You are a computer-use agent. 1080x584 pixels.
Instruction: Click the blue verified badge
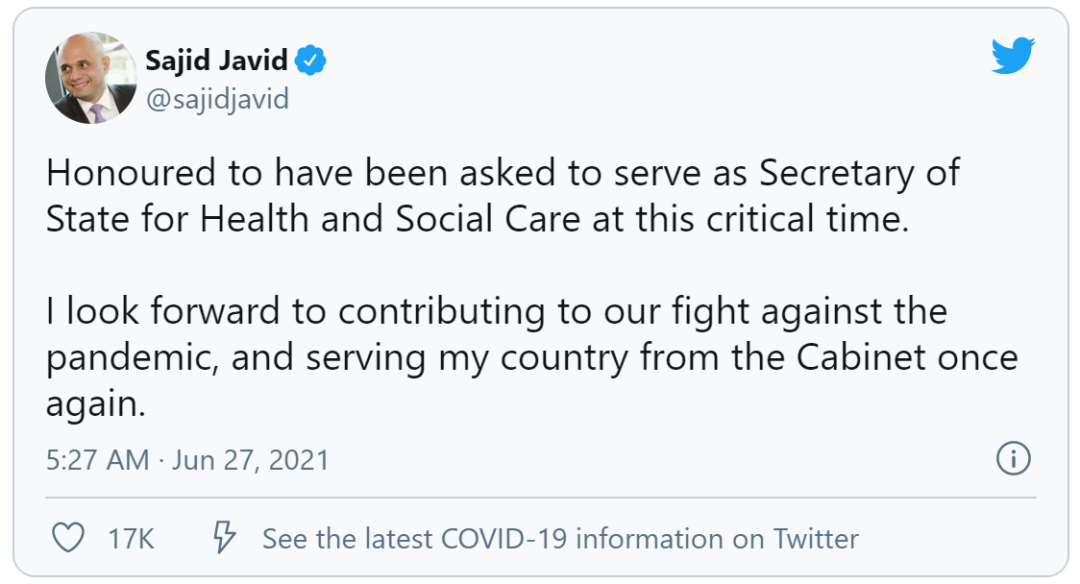[313, 61]
